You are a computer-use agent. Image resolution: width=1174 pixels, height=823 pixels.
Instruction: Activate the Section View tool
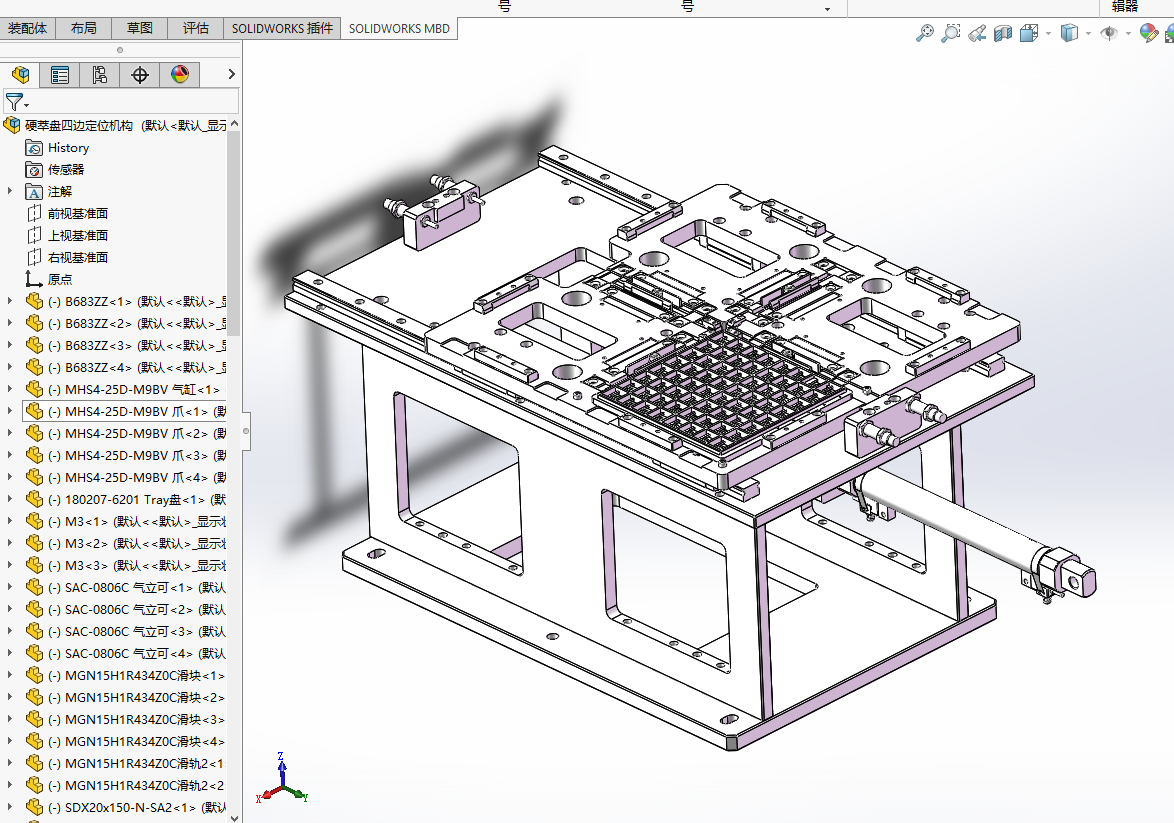pos(1003,33)
